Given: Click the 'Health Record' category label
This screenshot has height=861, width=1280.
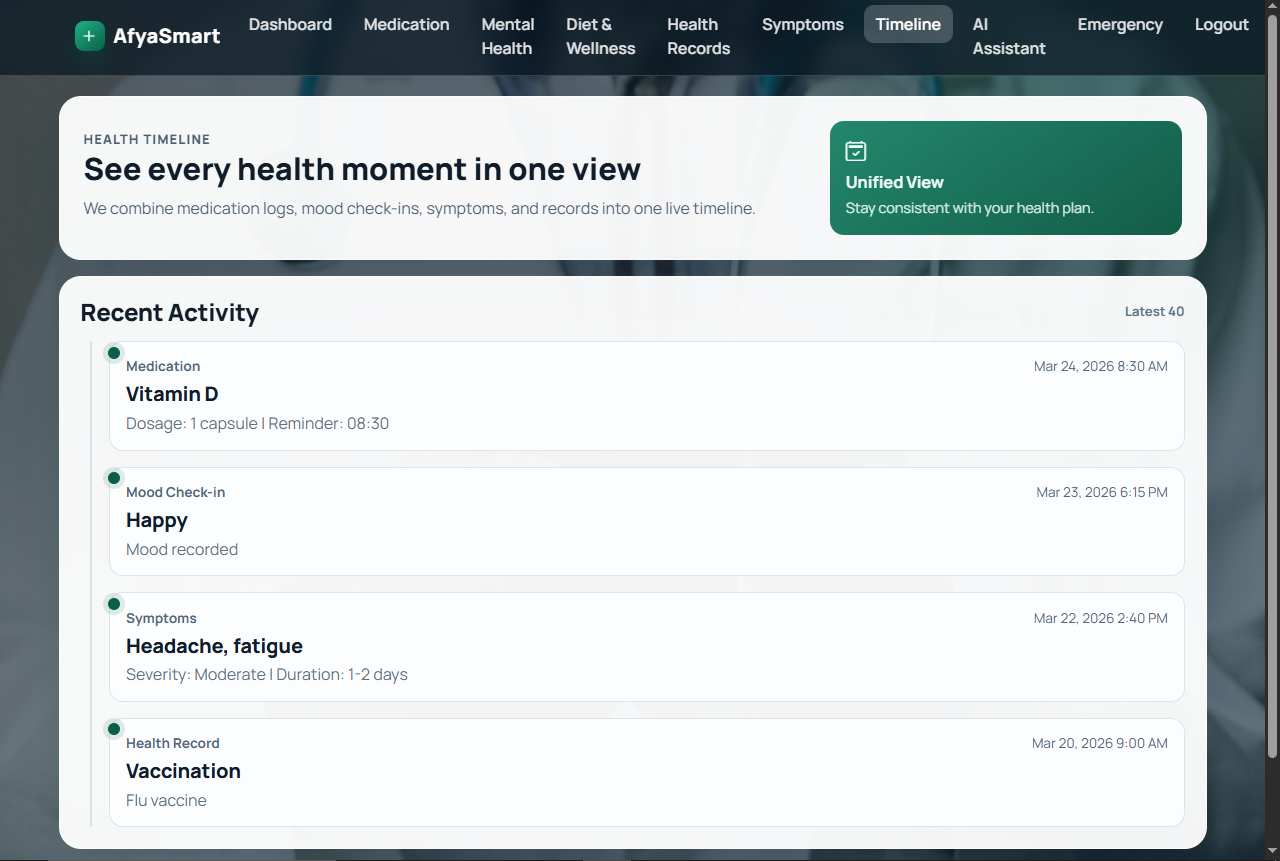Looking at the screenshot, I should 172,743.
